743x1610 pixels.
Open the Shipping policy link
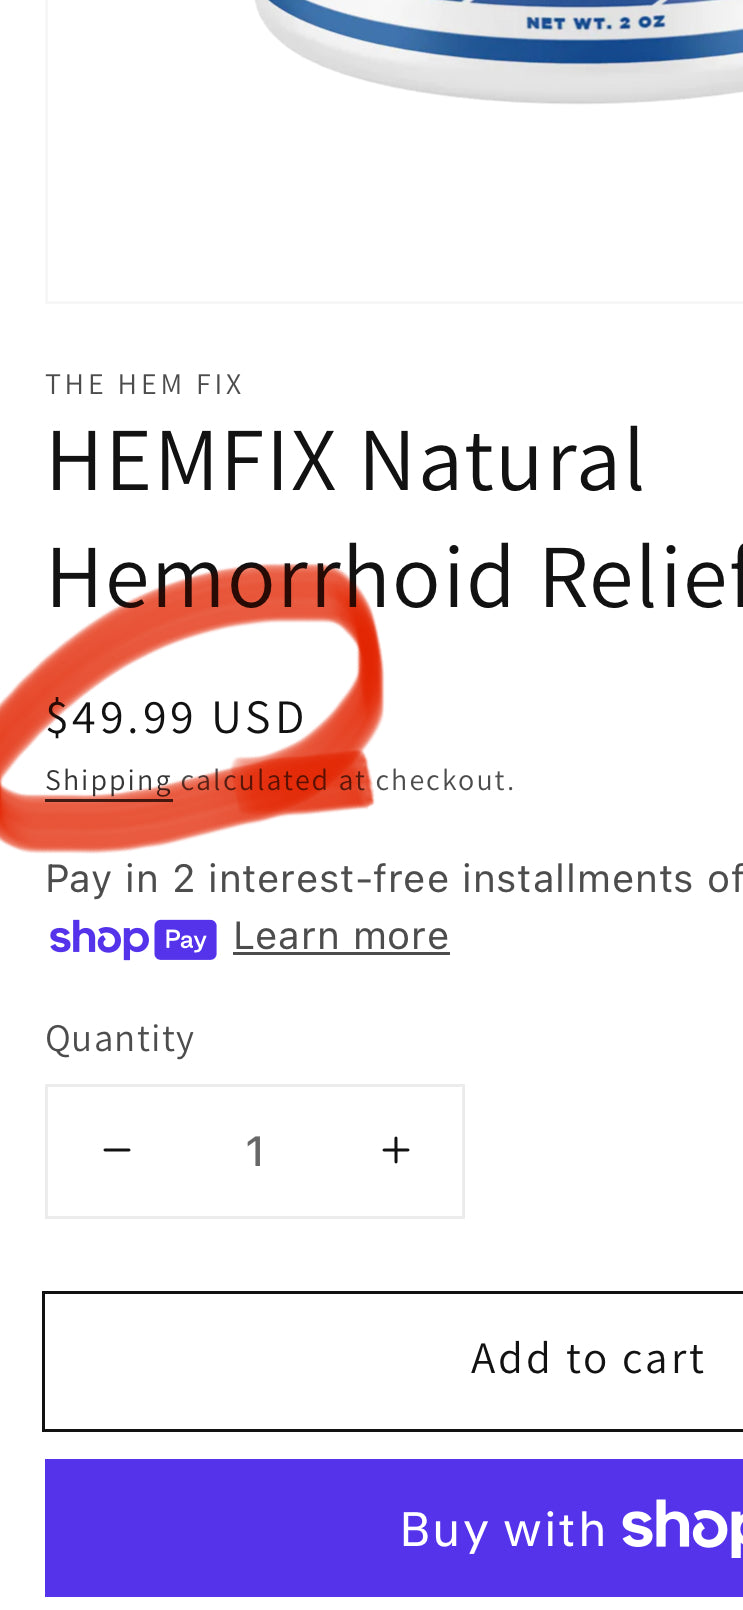[x=109, y=780]
